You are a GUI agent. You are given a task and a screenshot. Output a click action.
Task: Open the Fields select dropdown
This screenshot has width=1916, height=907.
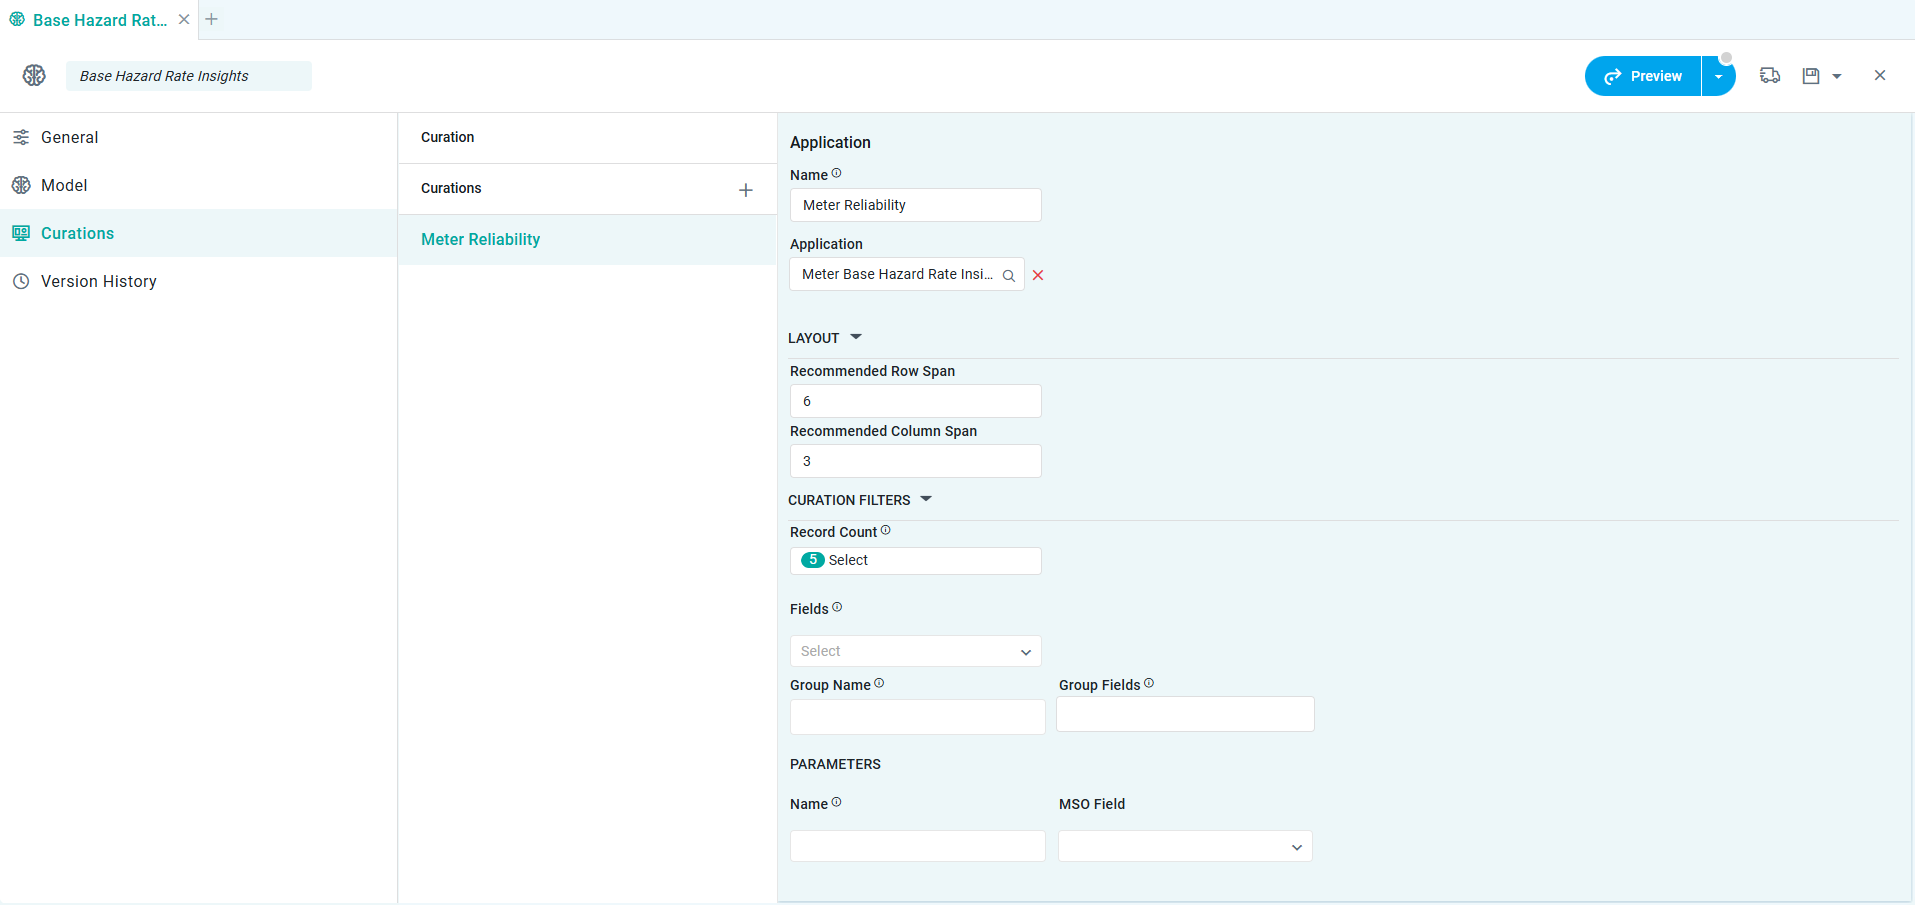pyautogui.click(x=915, y=651)
